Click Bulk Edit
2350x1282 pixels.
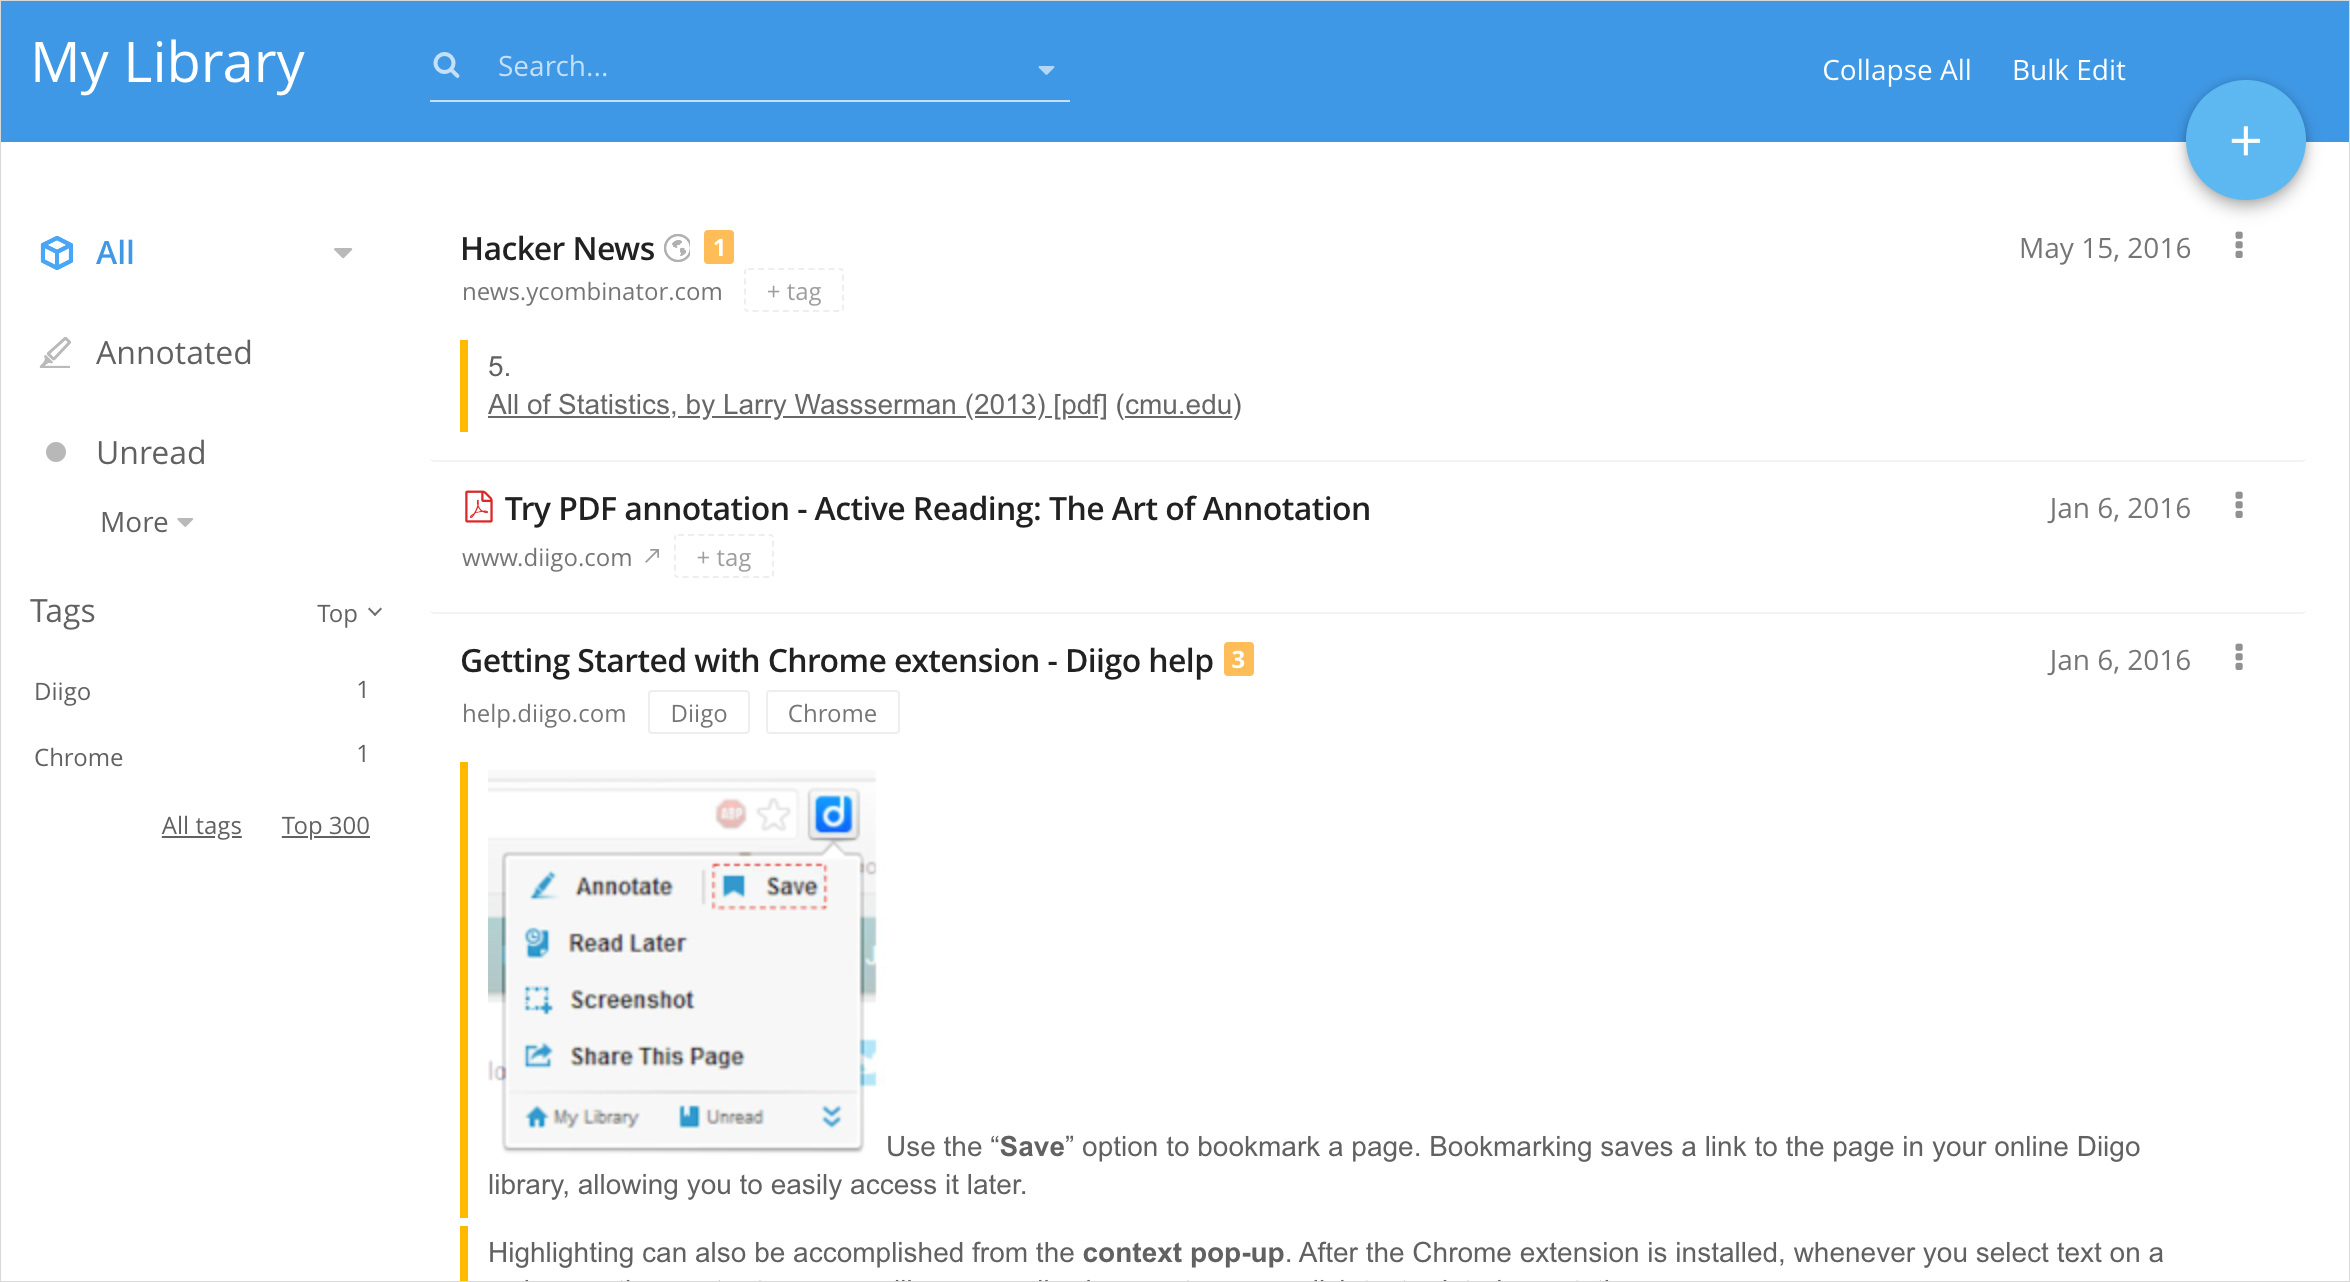(2068, 70)
